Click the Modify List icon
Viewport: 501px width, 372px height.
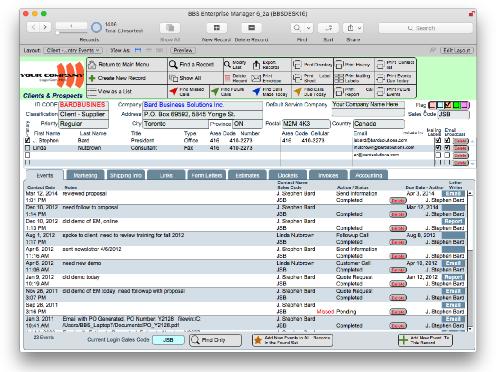tap(227, 64)
